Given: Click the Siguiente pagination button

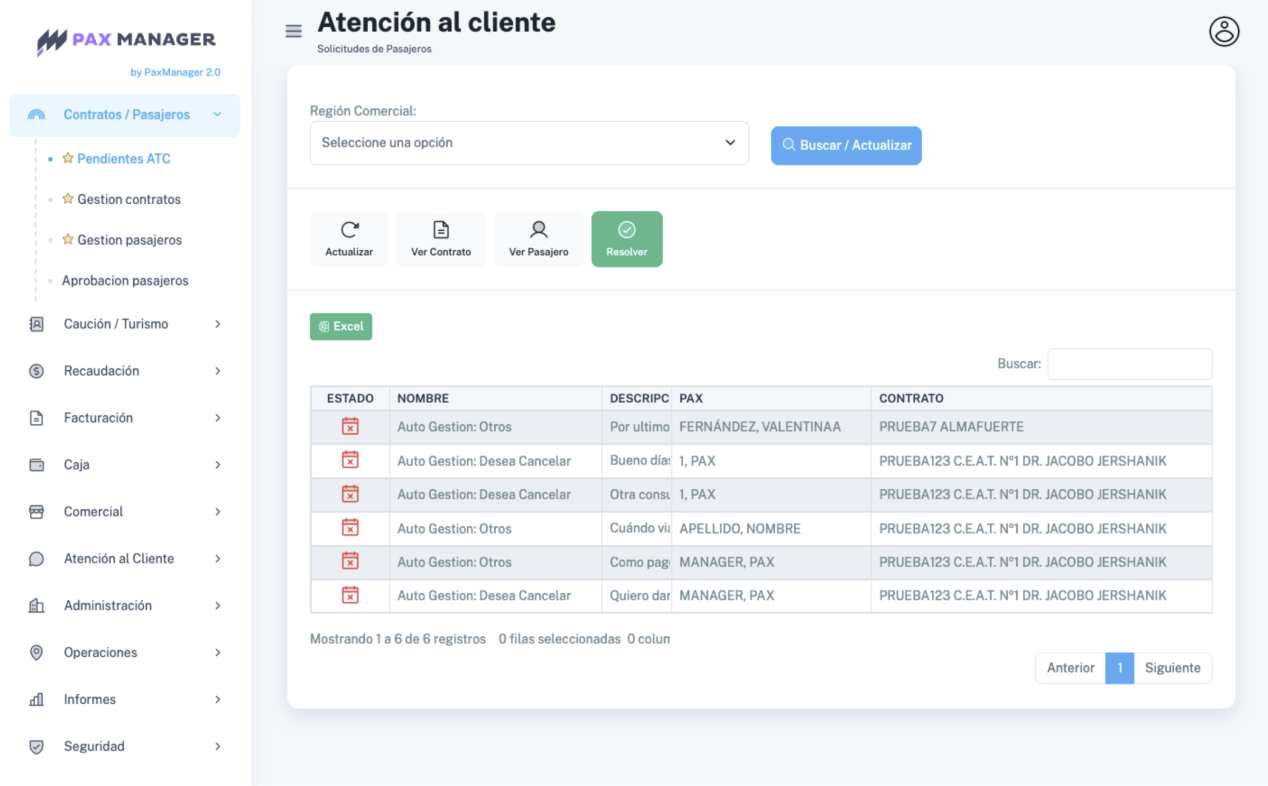Looking at the screenshot, I should pos(1172,668).
